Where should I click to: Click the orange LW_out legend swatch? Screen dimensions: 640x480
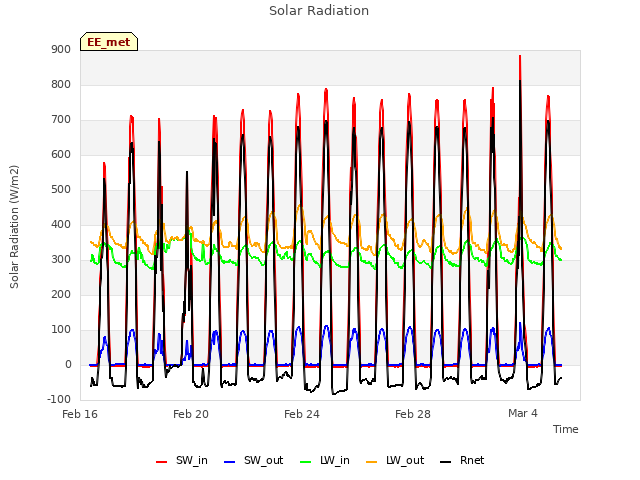tap(372, 462)
